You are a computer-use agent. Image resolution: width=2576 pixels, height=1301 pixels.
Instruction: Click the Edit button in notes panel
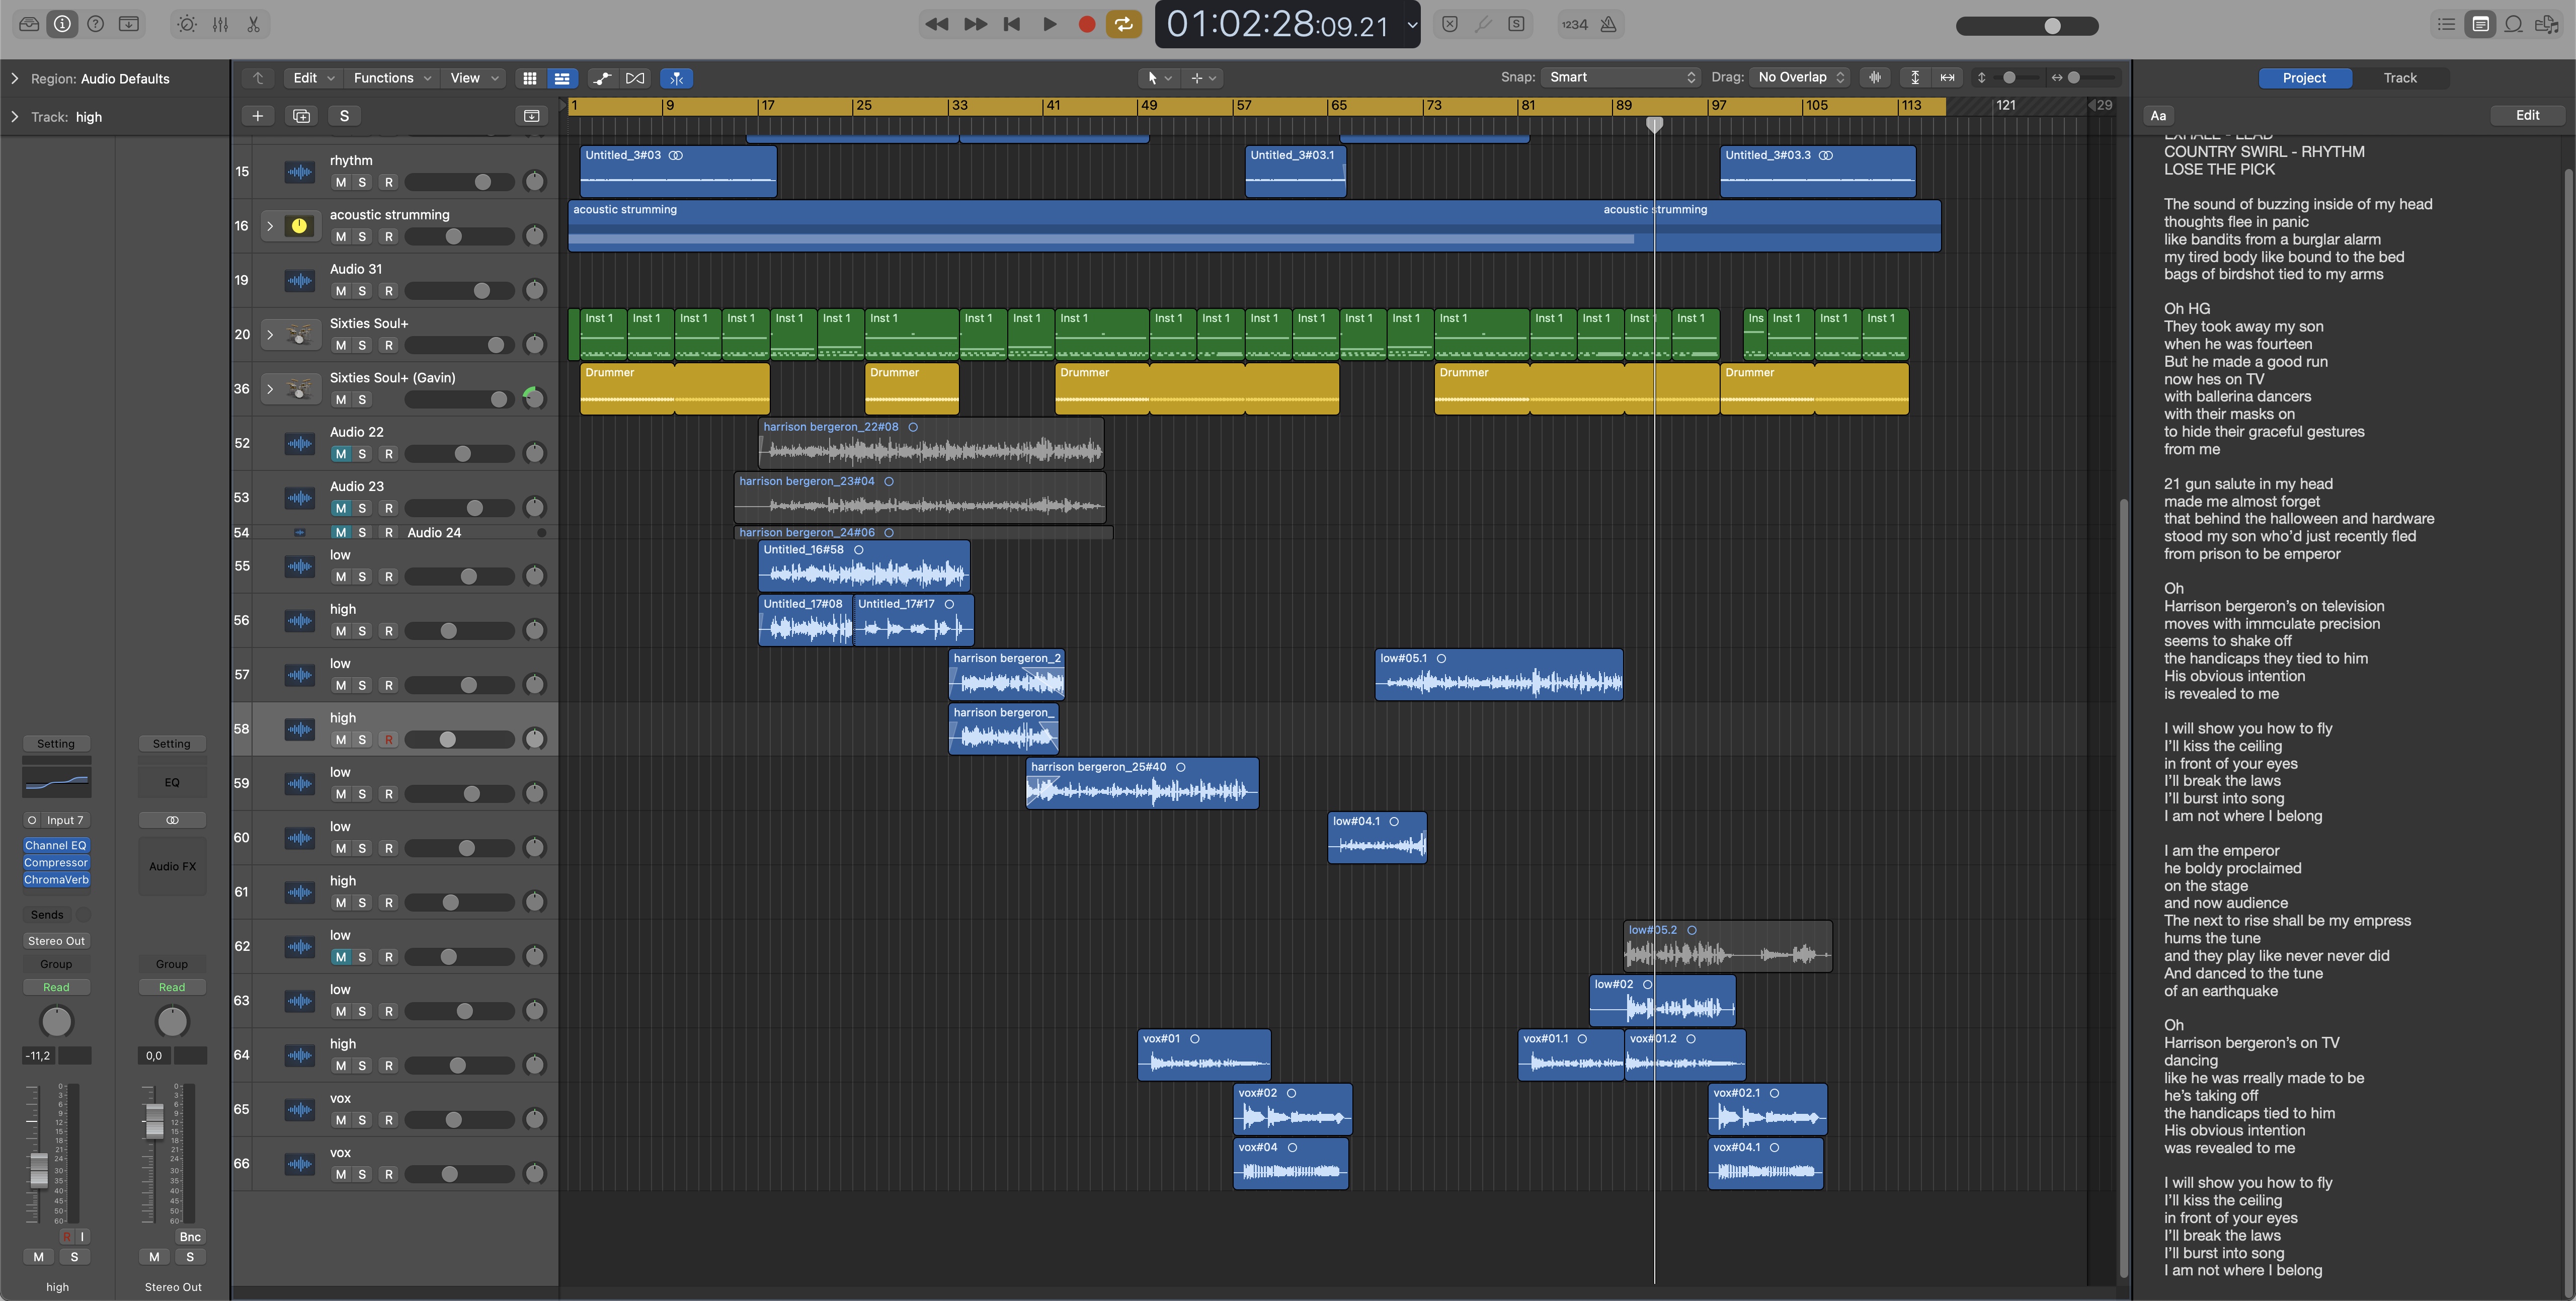[x=2527, y=115]
